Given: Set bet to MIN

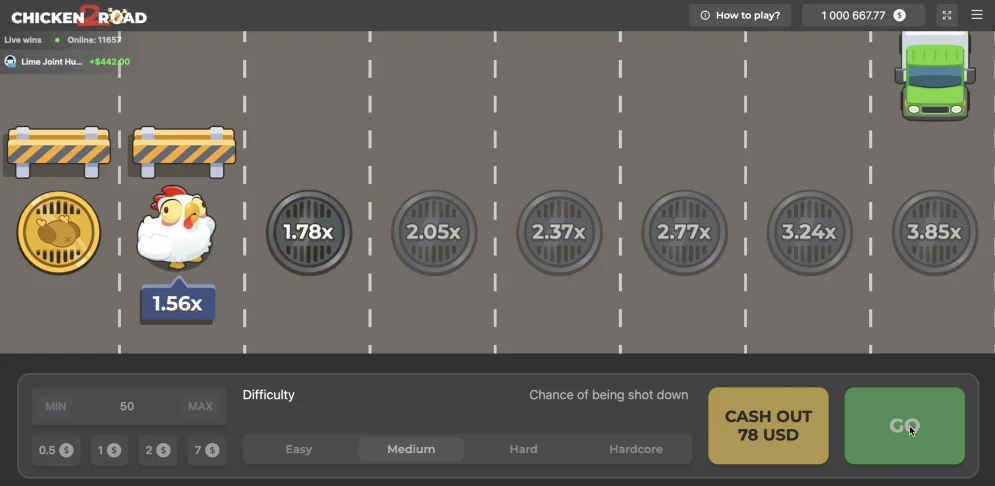Looking at the screenshot, I should (56, 406).
